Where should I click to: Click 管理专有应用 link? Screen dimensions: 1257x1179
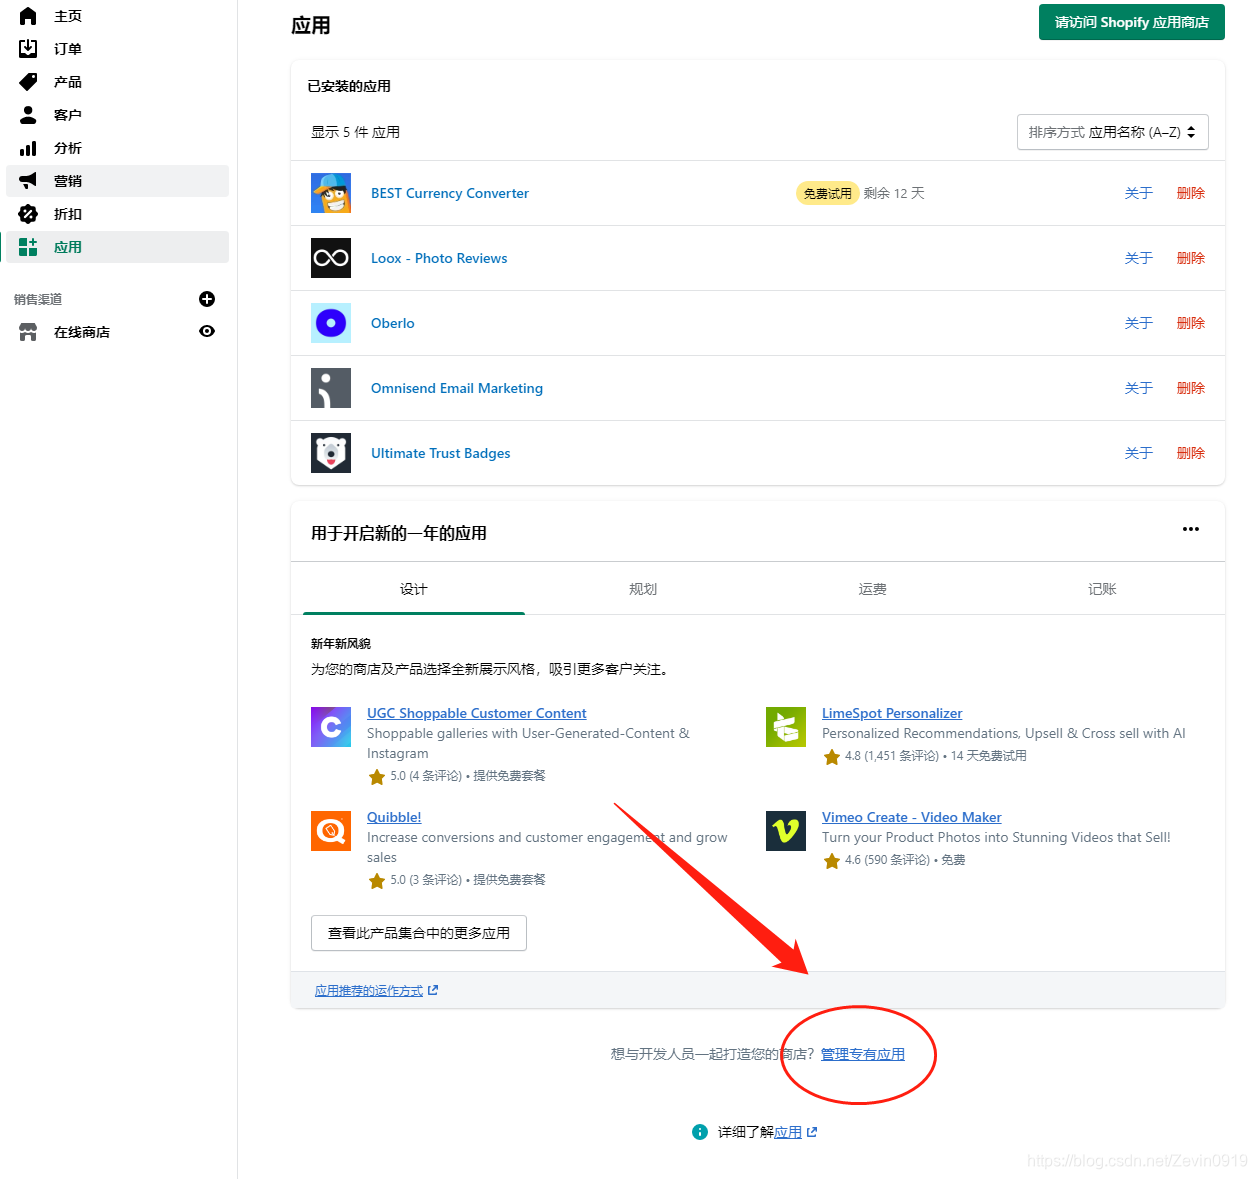(x=863, y=1054)
